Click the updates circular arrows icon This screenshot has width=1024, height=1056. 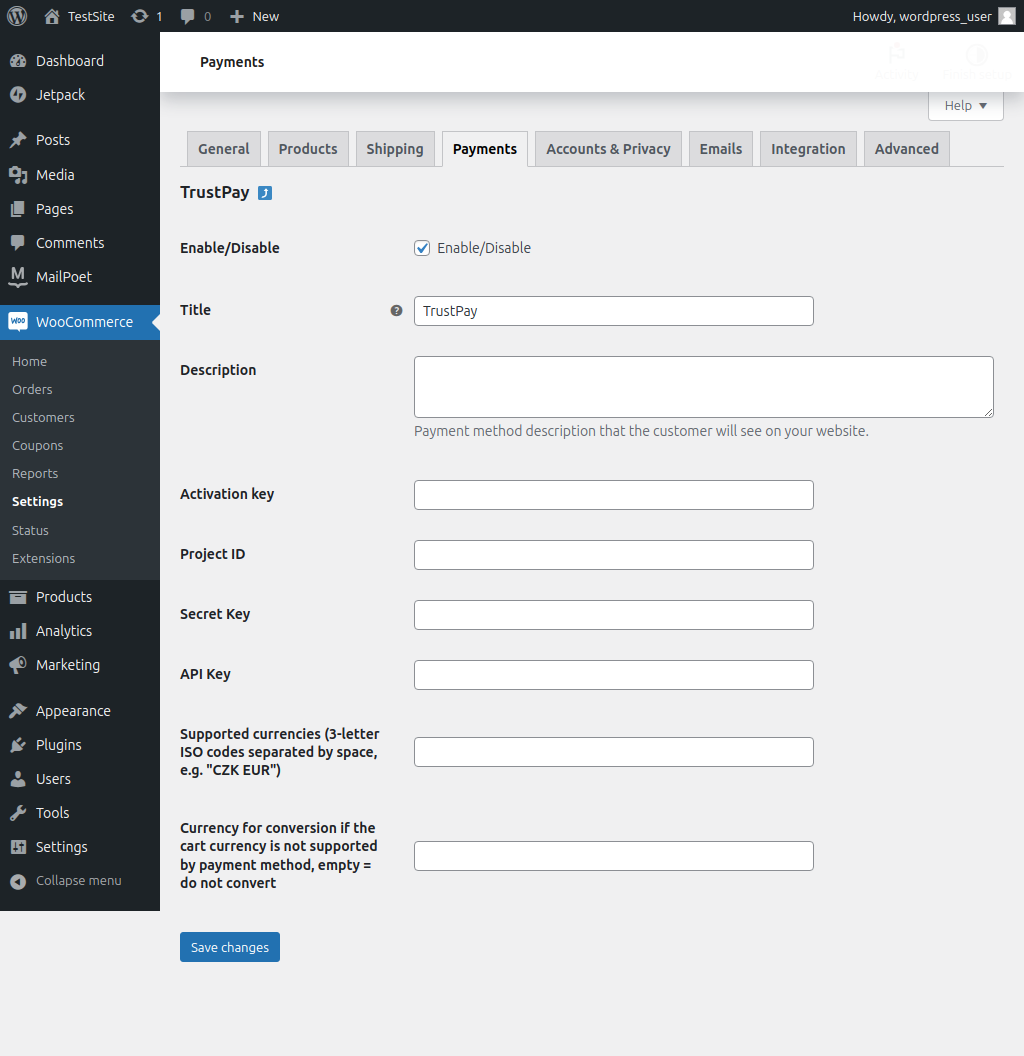139,16
